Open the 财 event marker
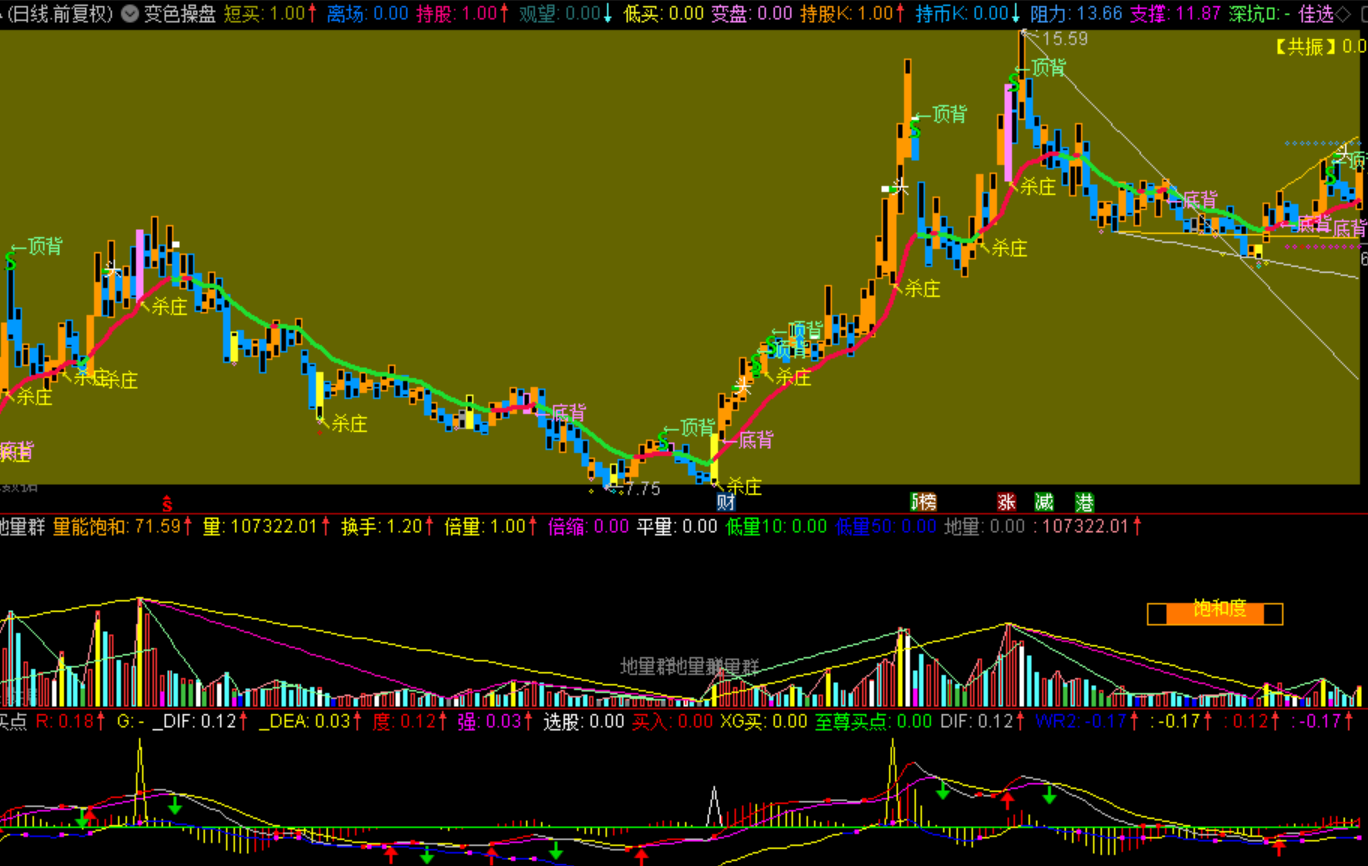Viewport: 1368px width, 866px height. pos(726,502)
